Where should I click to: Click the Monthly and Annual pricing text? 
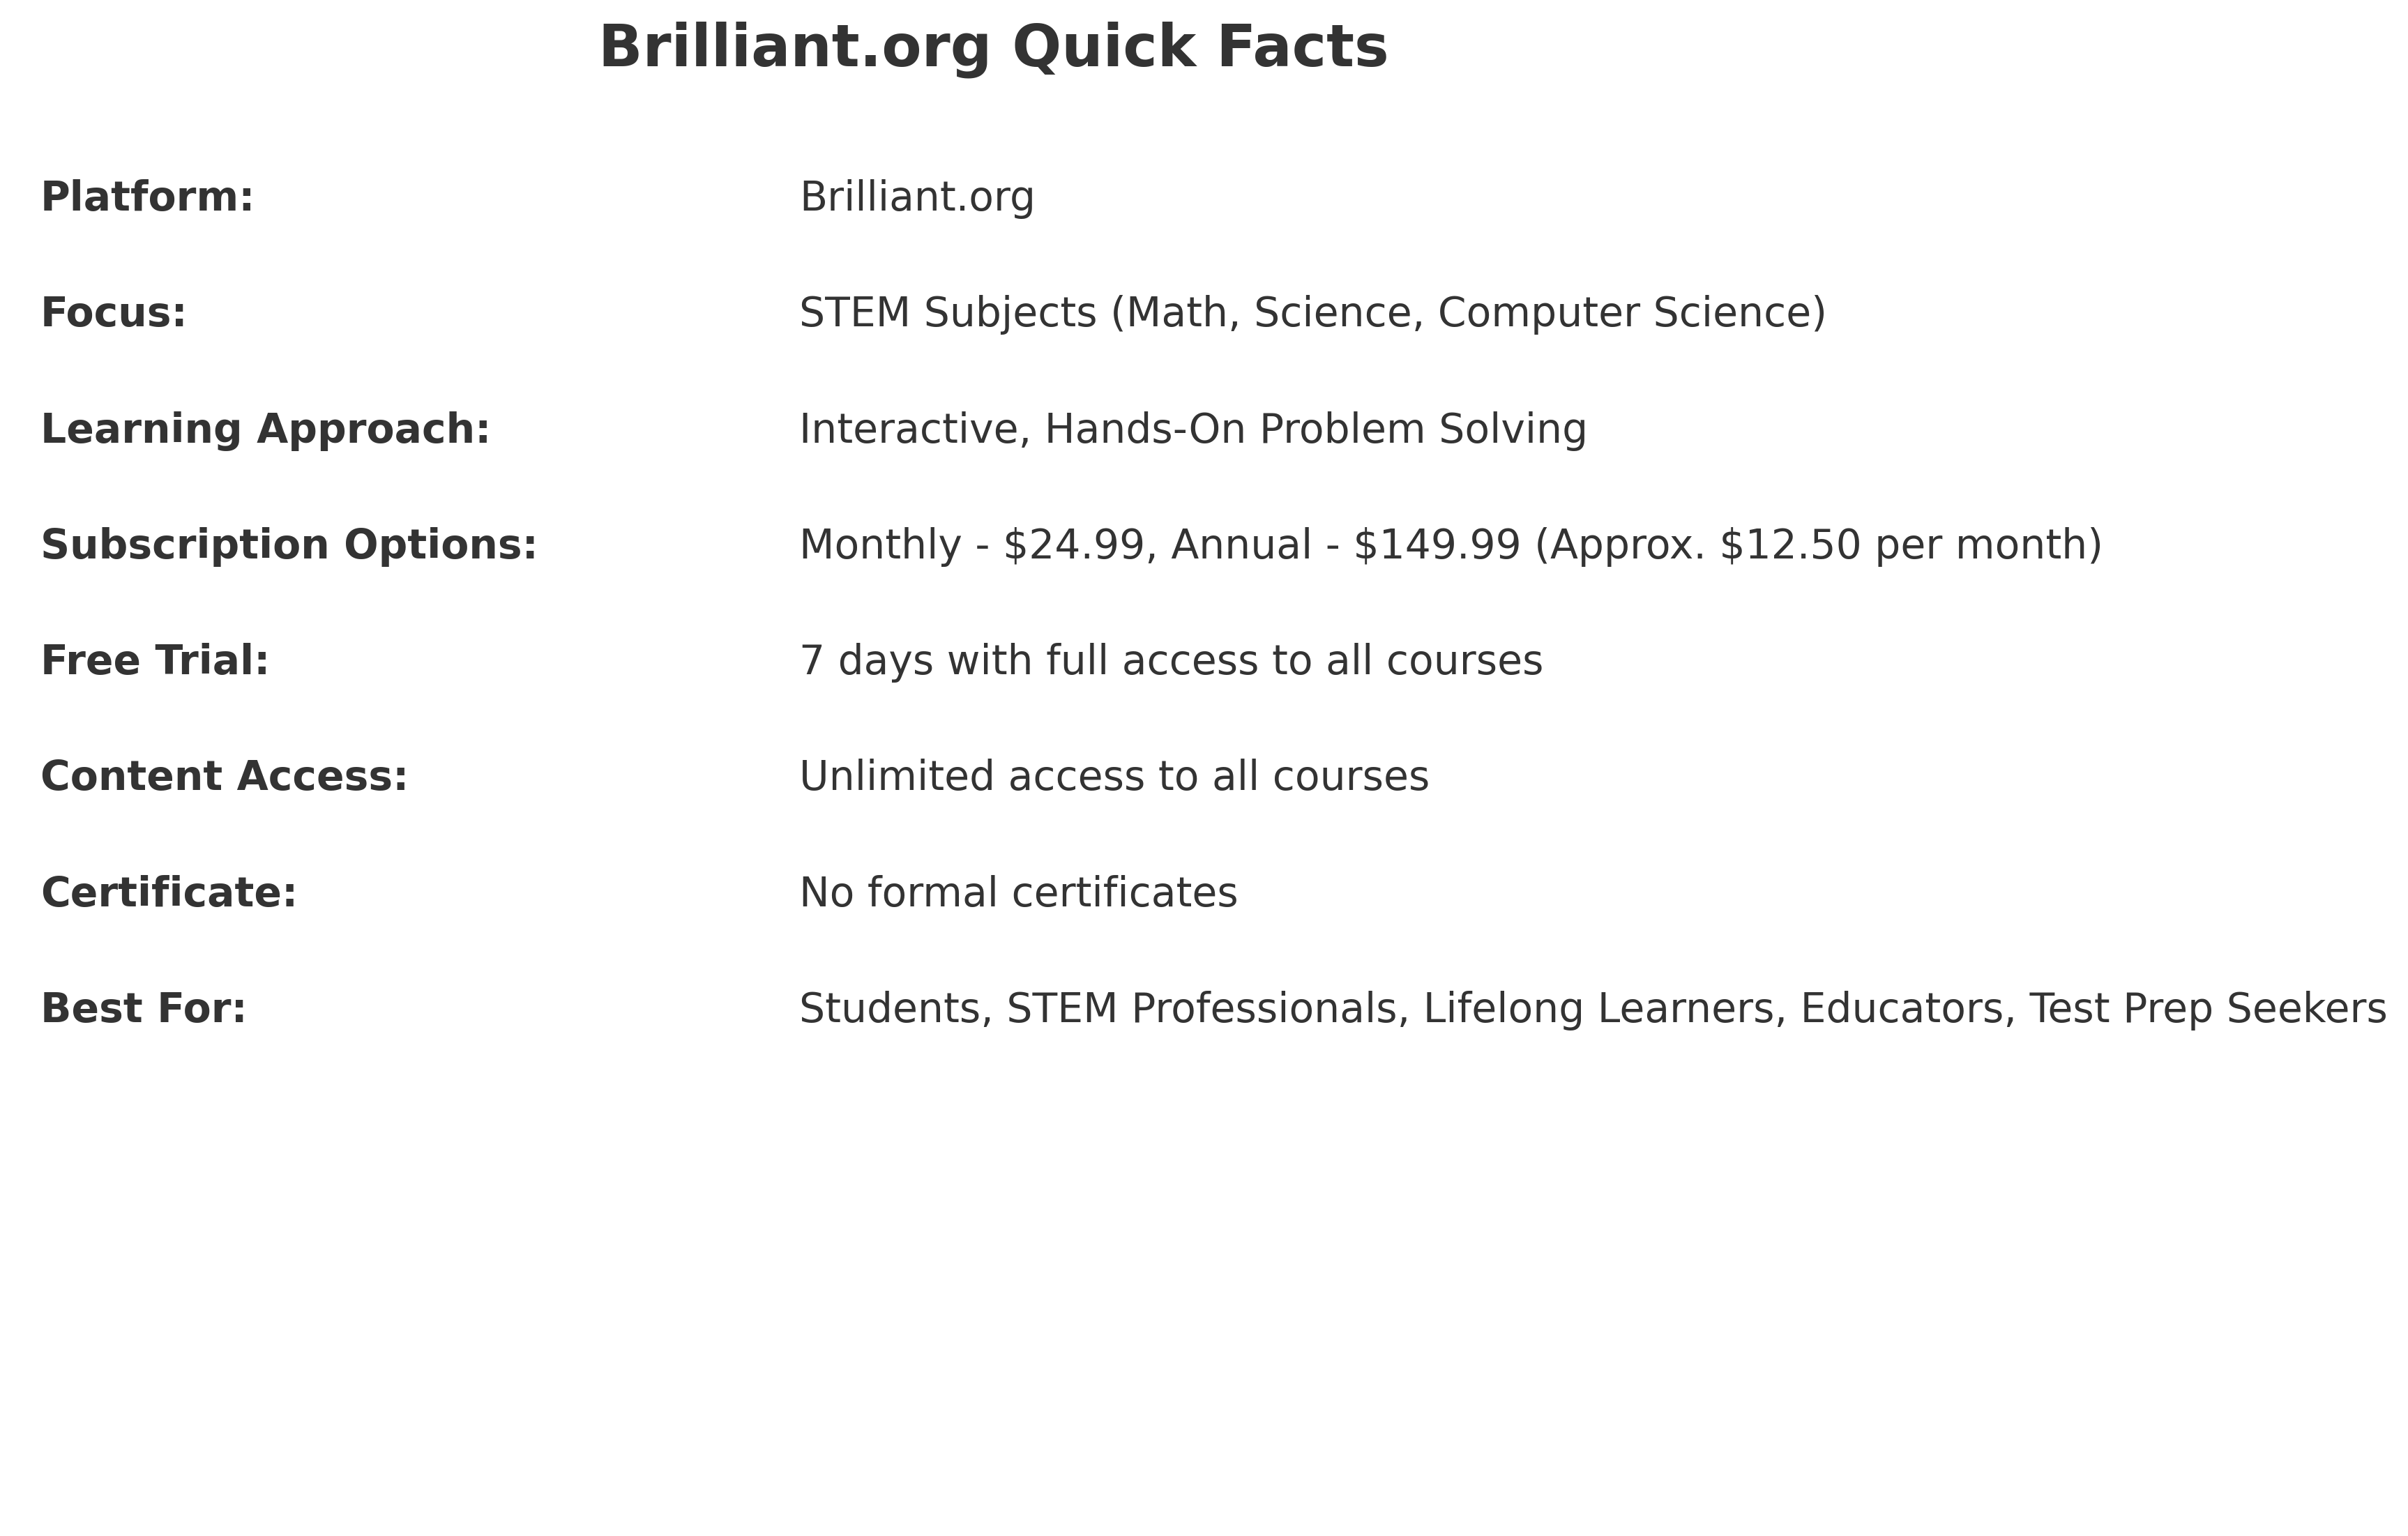tap(1451, 546)
